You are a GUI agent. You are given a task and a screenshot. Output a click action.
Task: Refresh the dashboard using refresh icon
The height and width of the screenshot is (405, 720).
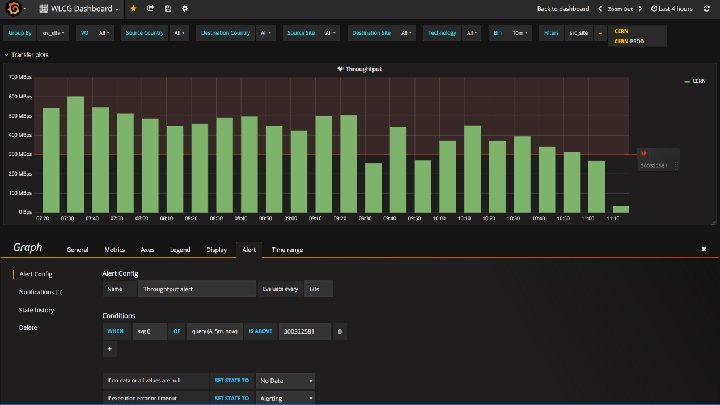[706, 9]
